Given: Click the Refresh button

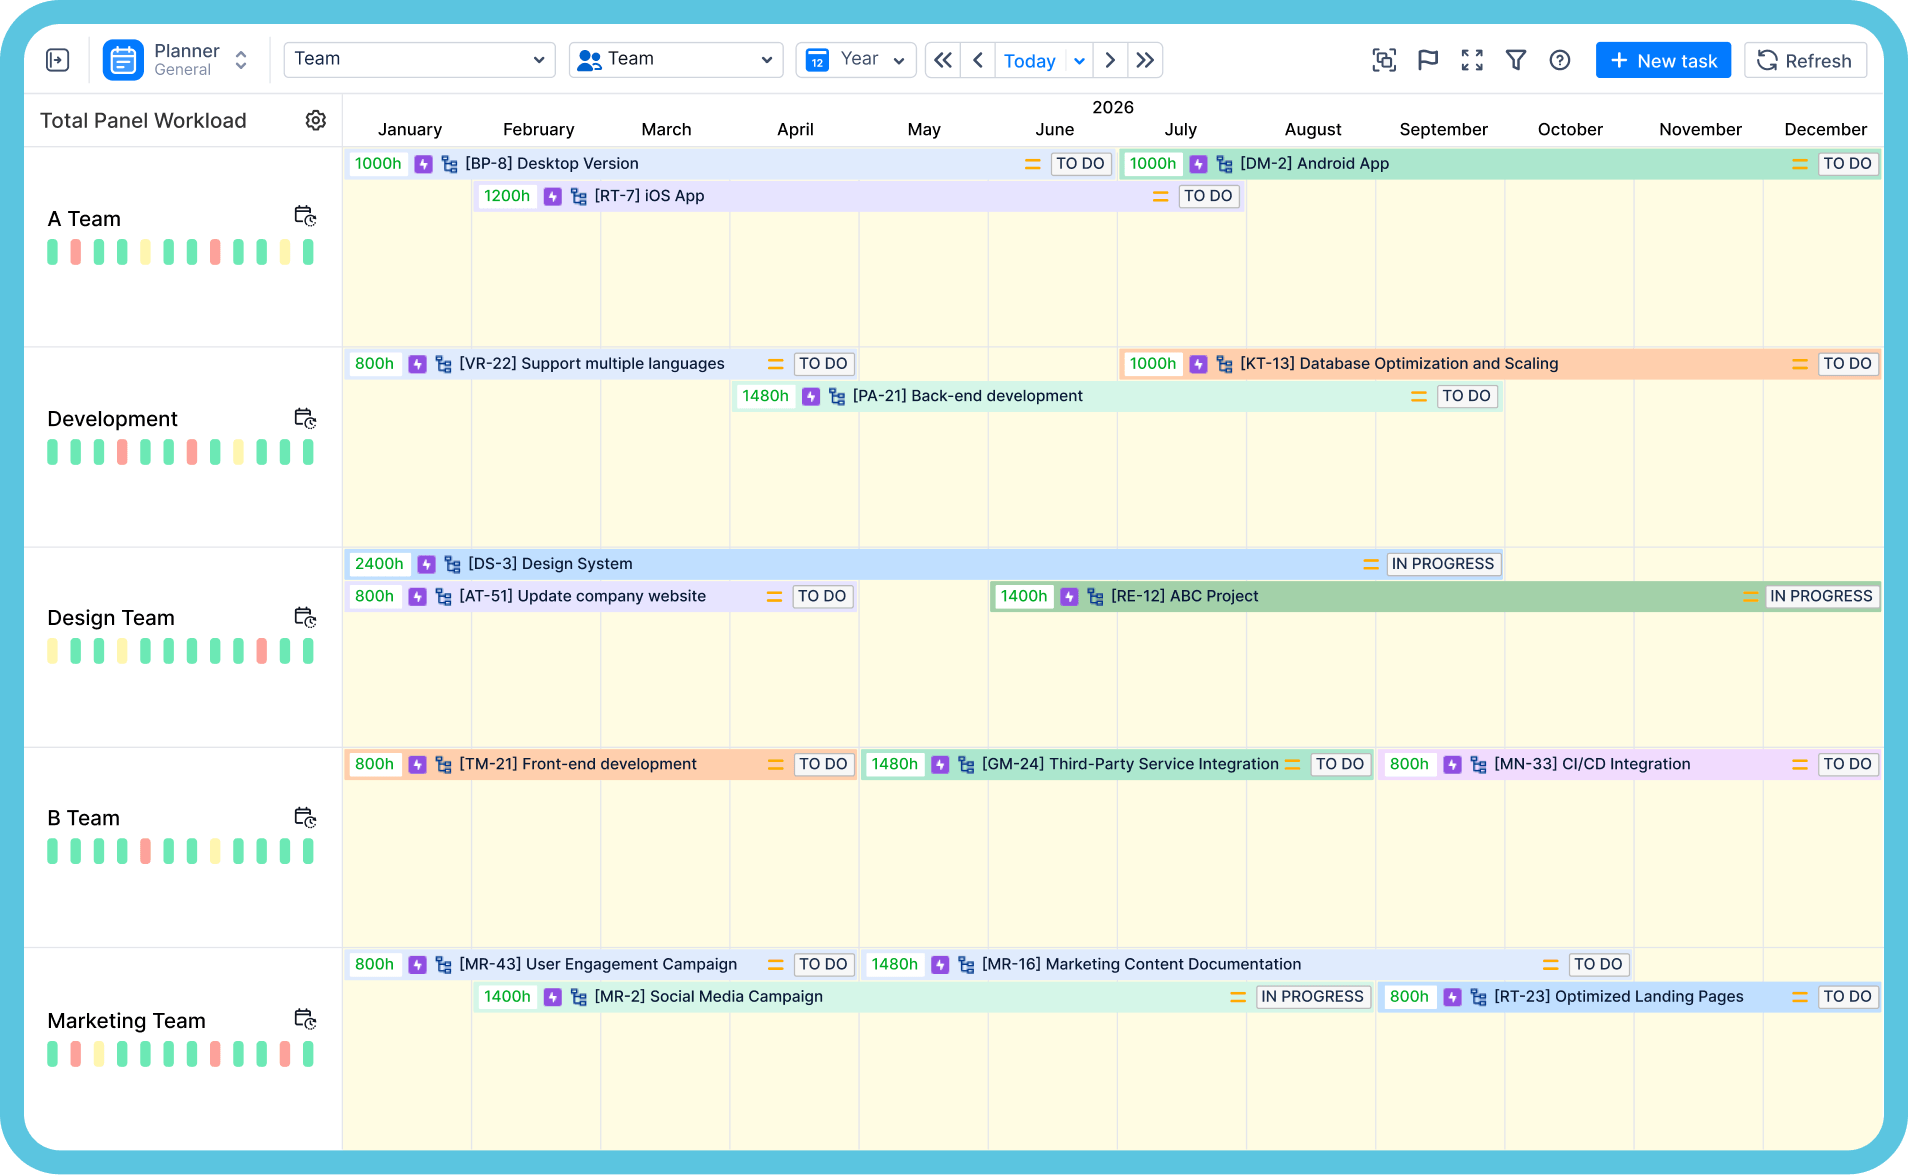Looking at the screenshot, I should coord(1805,60).
